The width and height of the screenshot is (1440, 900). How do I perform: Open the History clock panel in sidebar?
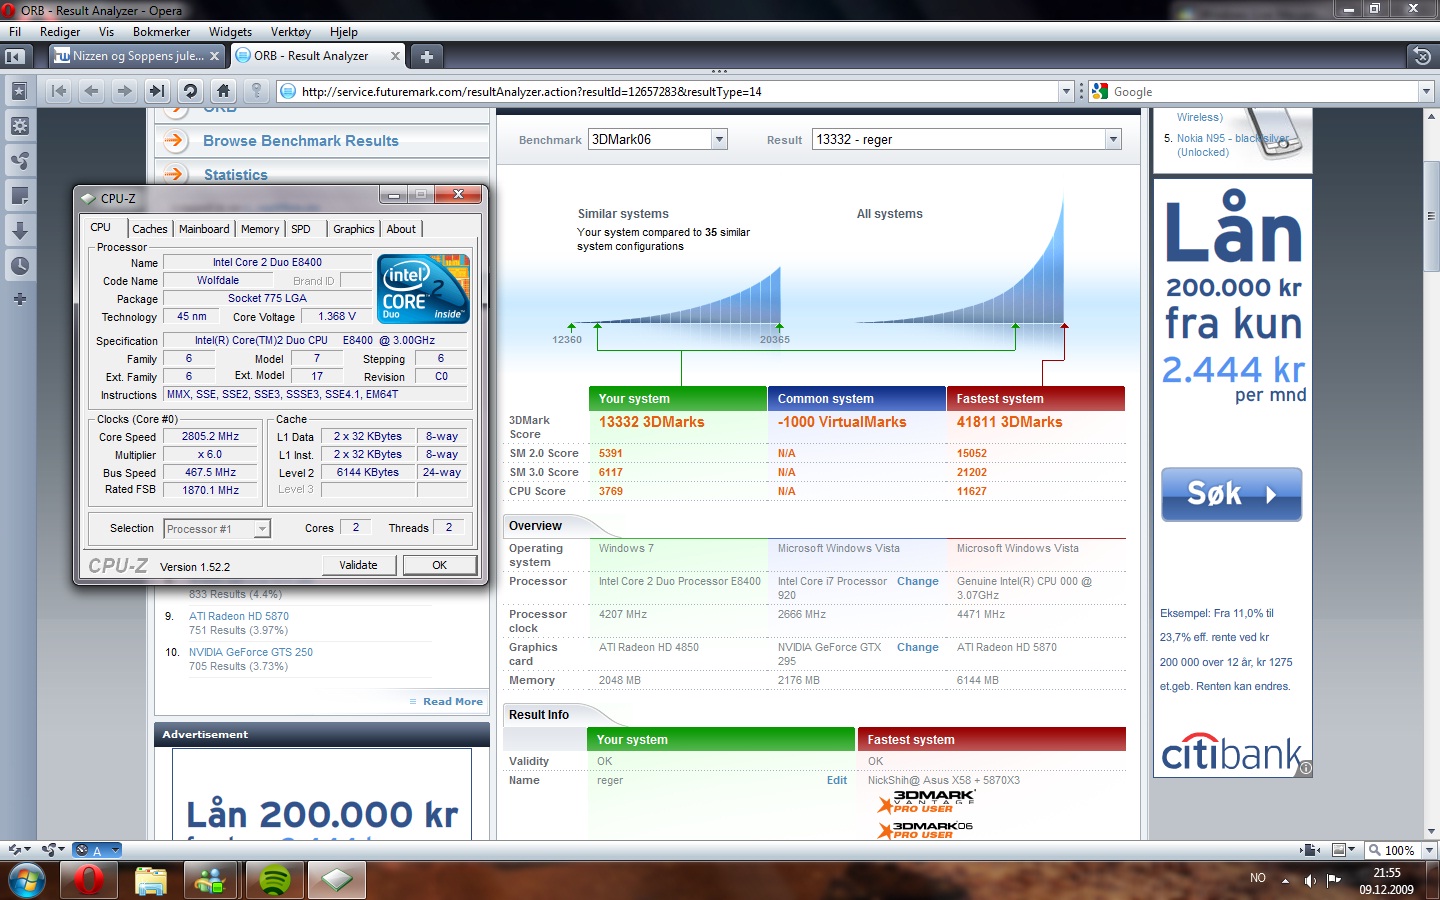pos(19,265)
